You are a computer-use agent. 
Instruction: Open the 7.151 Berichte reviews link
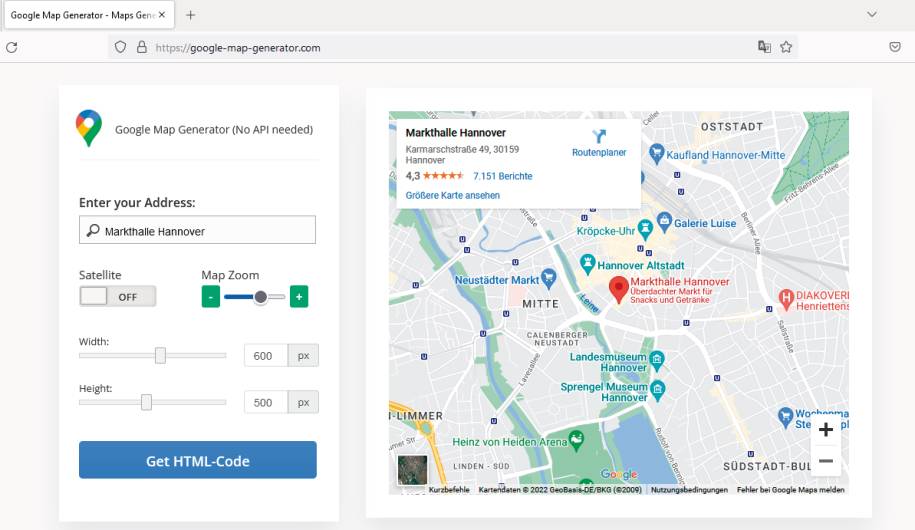pyautogui.click(x=502, y=176)
